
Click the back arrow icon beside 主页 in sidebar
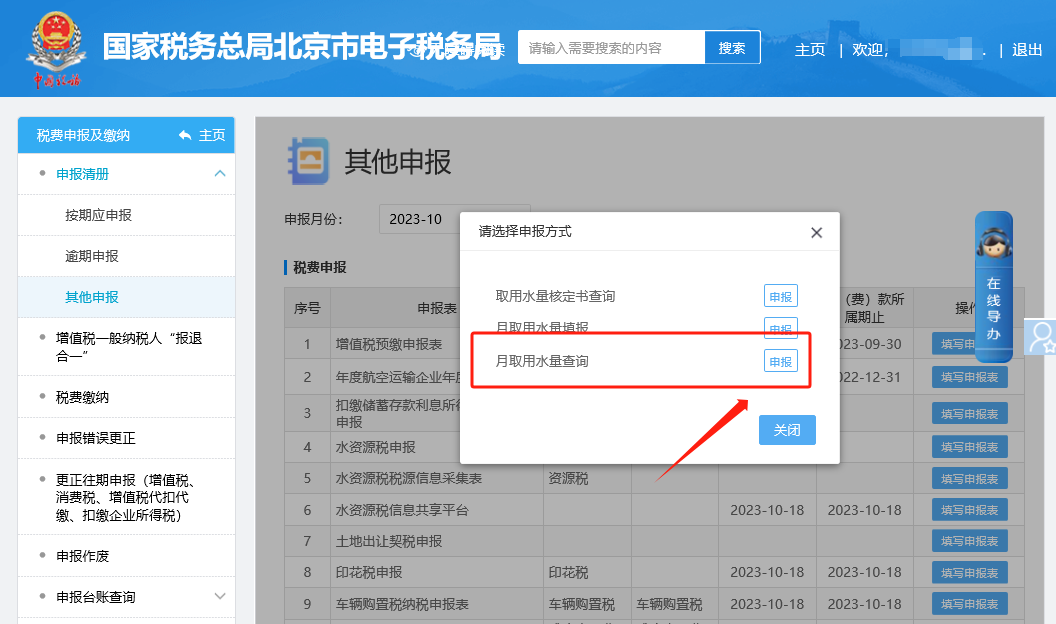(x=185, y=135)
